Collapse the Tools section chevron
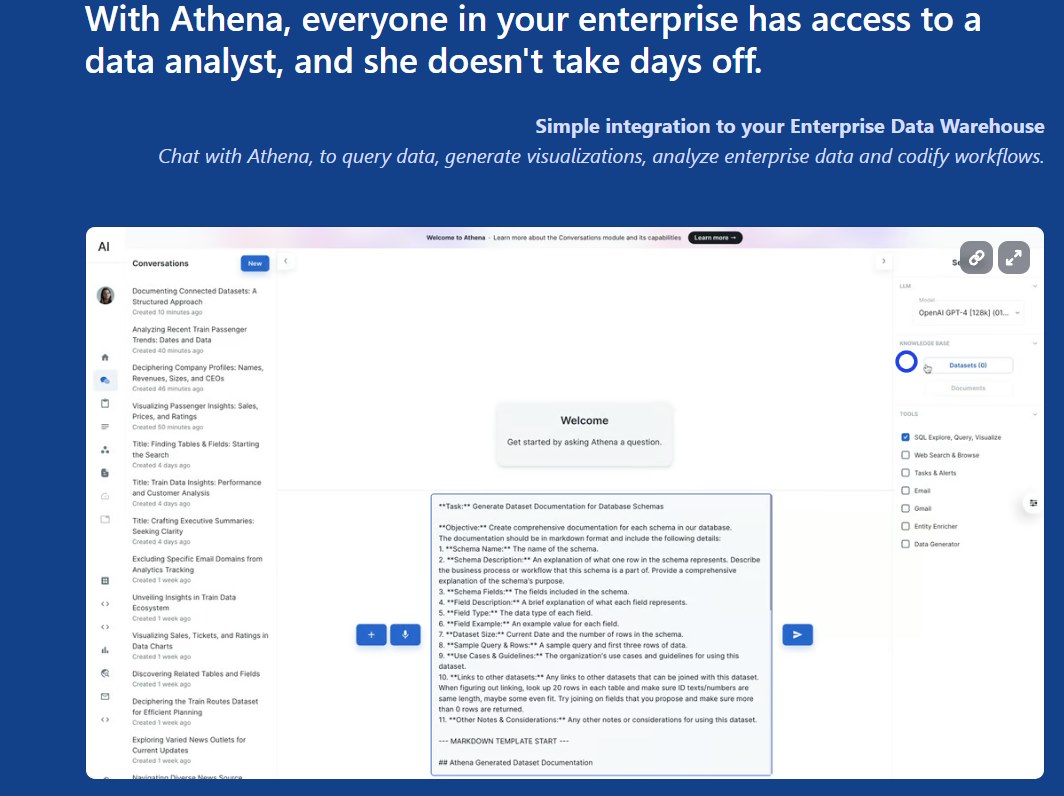Image resolution: width=1064 pixels, height=796 pixels. tap(1035, 414)
